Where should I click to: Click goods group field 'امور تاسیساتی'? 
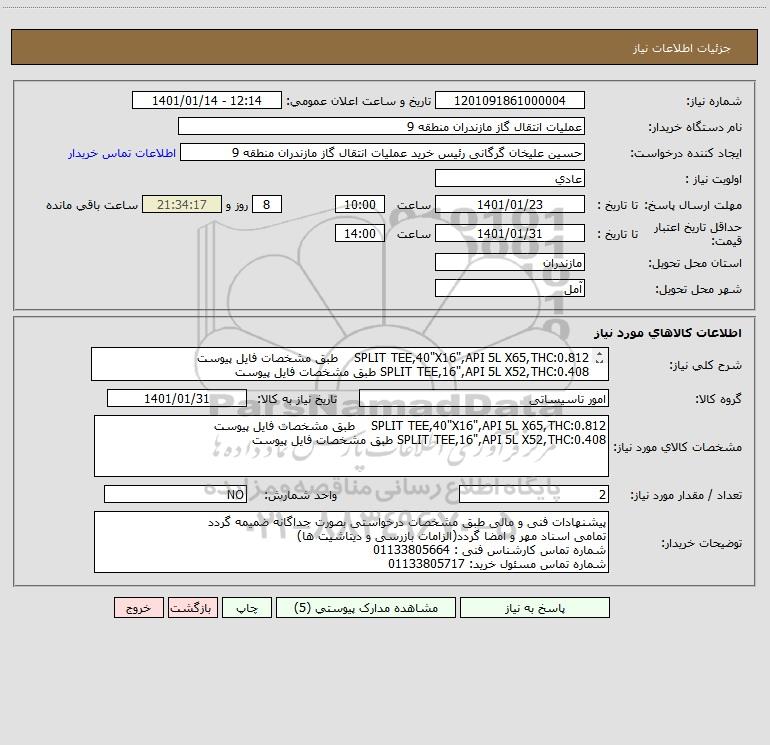484,398
